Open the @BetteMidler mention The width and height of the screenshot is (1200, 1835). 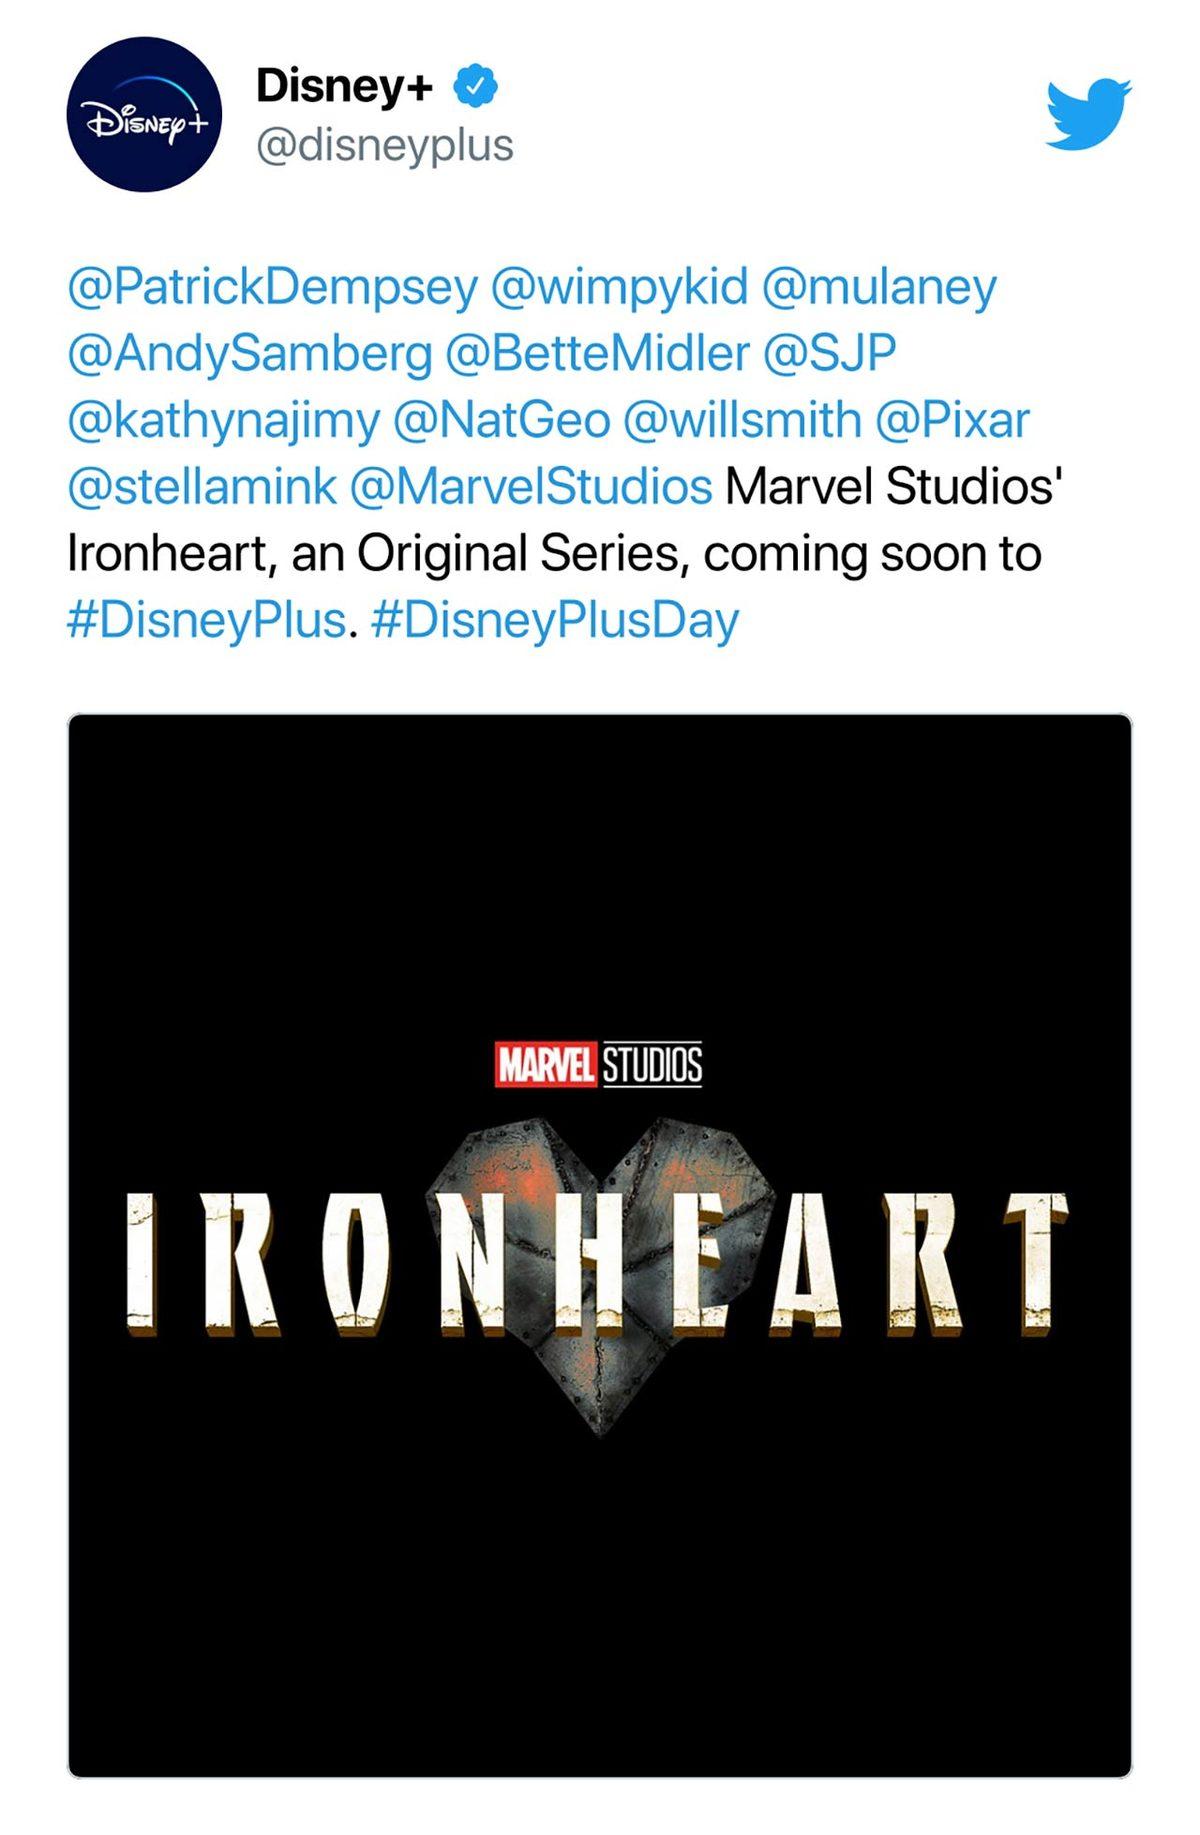tap(597, 353)
